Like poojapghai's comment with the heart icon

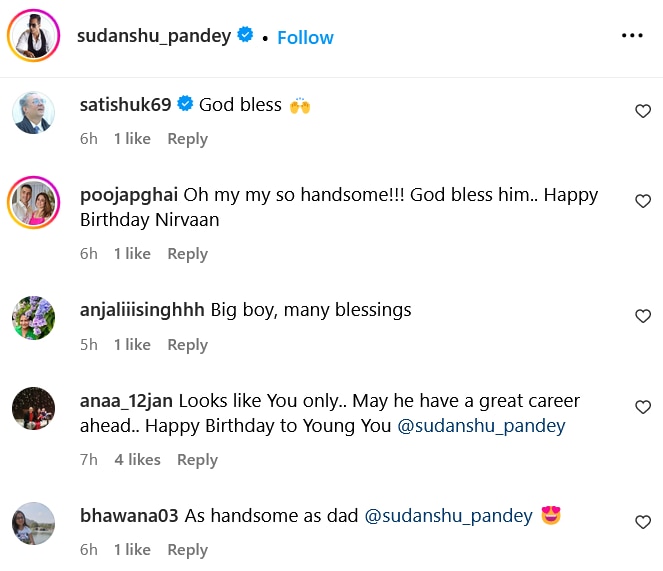pos(643,201)
